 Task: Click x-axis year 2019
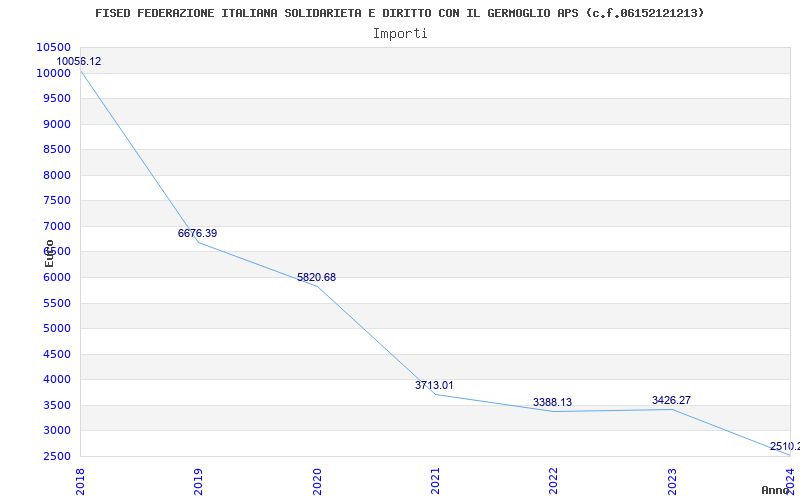(198, 481)
